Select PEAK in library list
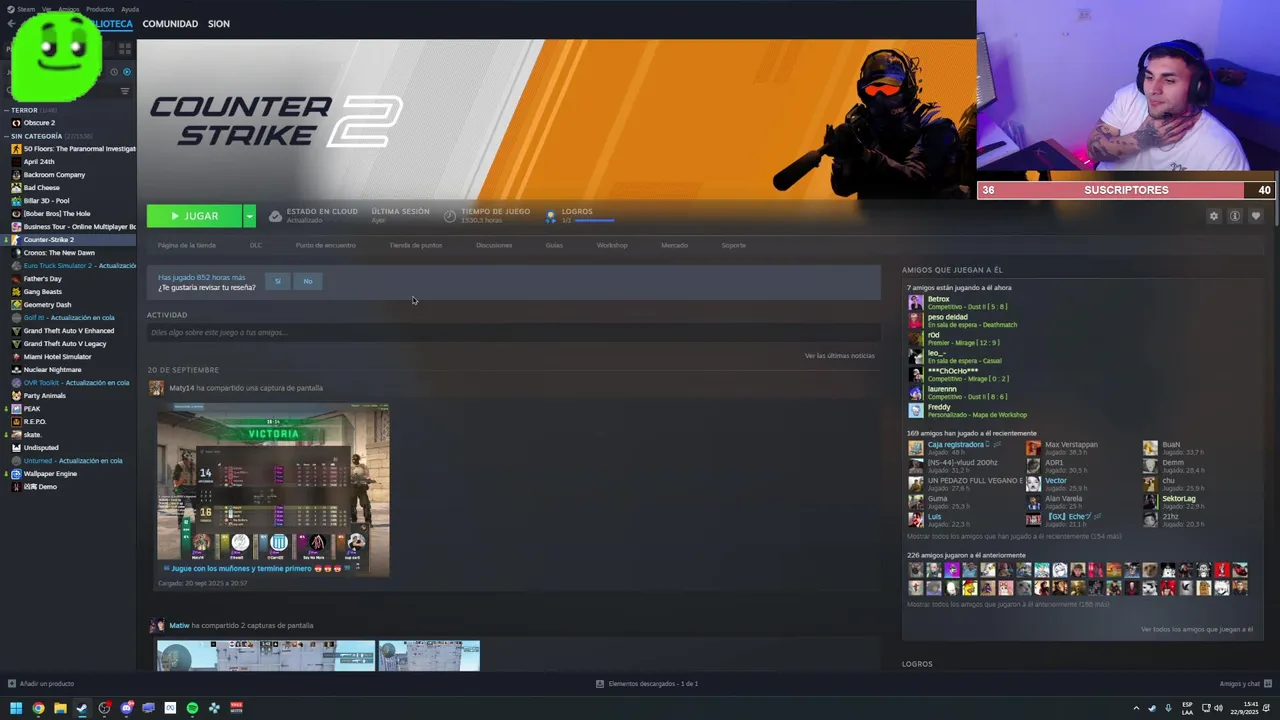This screenshot has width=1280, height=720. point(32,409)
